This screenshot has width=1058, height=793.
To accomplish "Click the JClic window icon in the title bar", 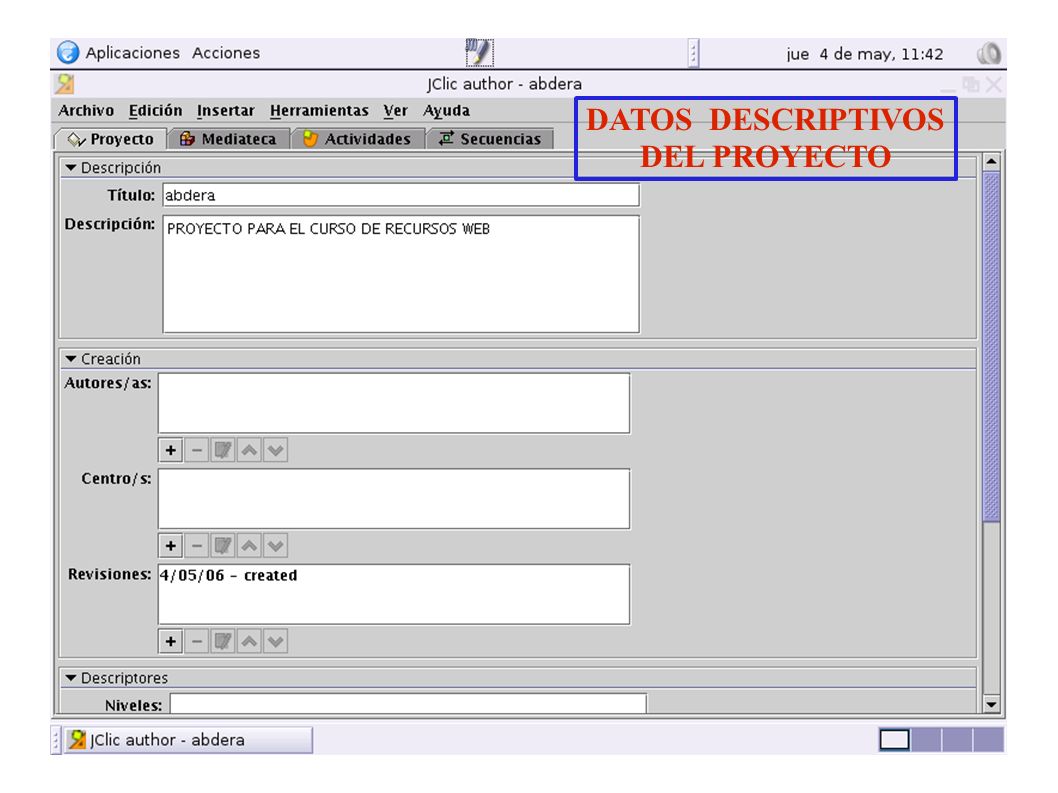I will pos(65,84).
